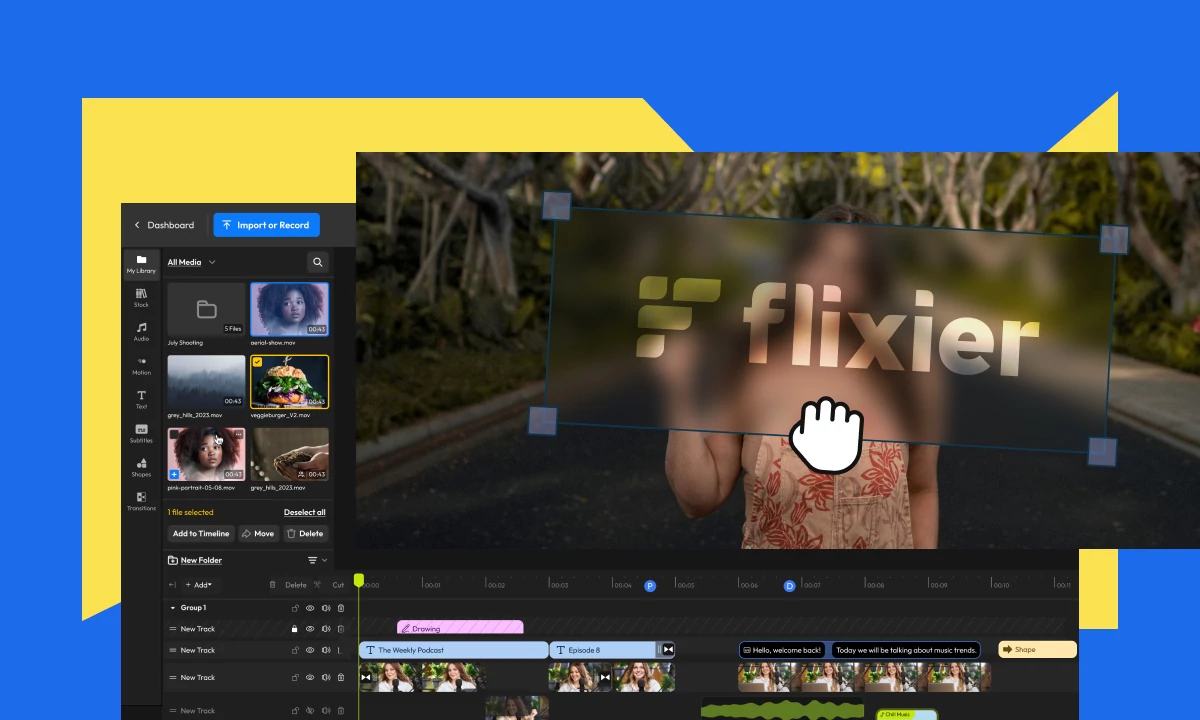Select the veggieburger_V2.mov thumbnail
This screenshot has height=720, width=1200.
tap(289, 382)
